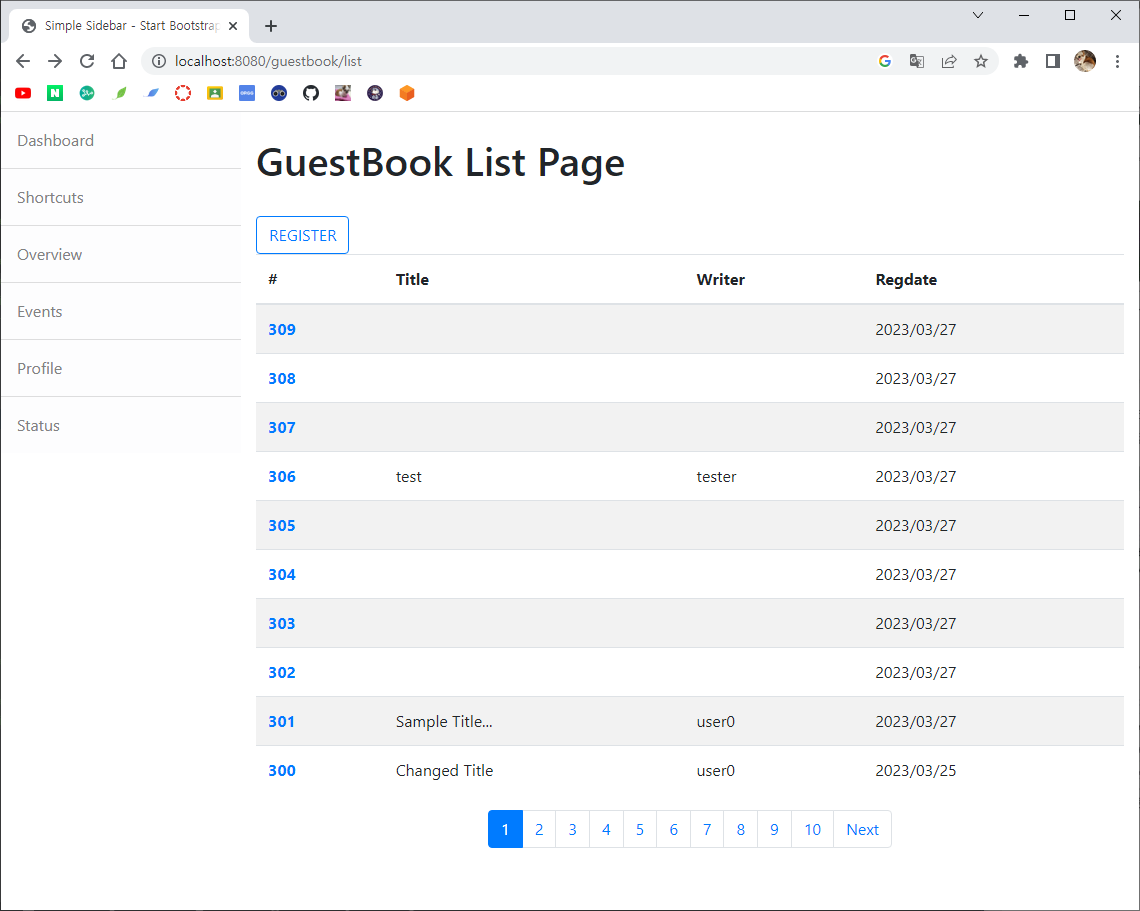Open the Chrome profile avatar

[1085, 61]
